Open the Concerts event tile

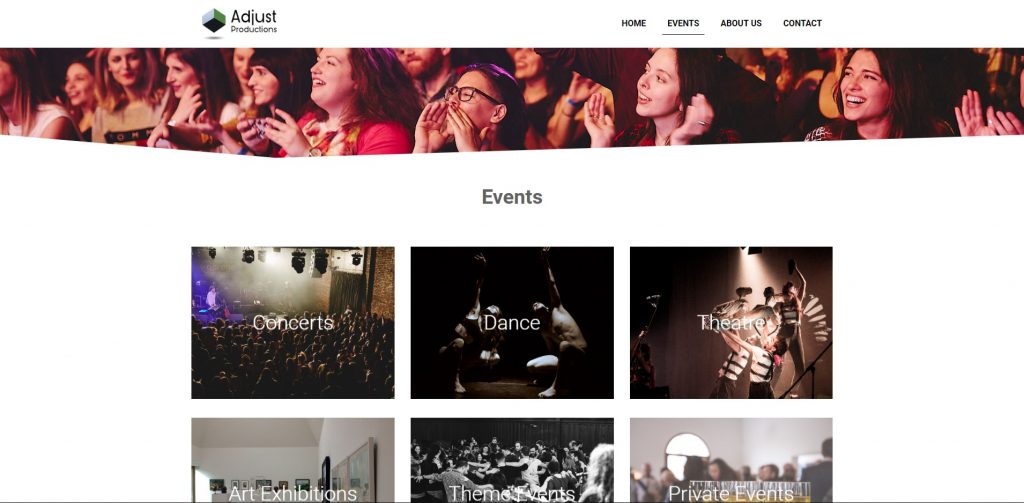tap(293, 323)
